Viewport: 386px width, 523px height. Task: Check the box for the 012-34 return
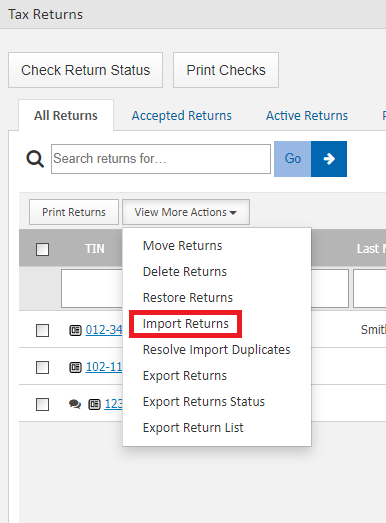42,331
